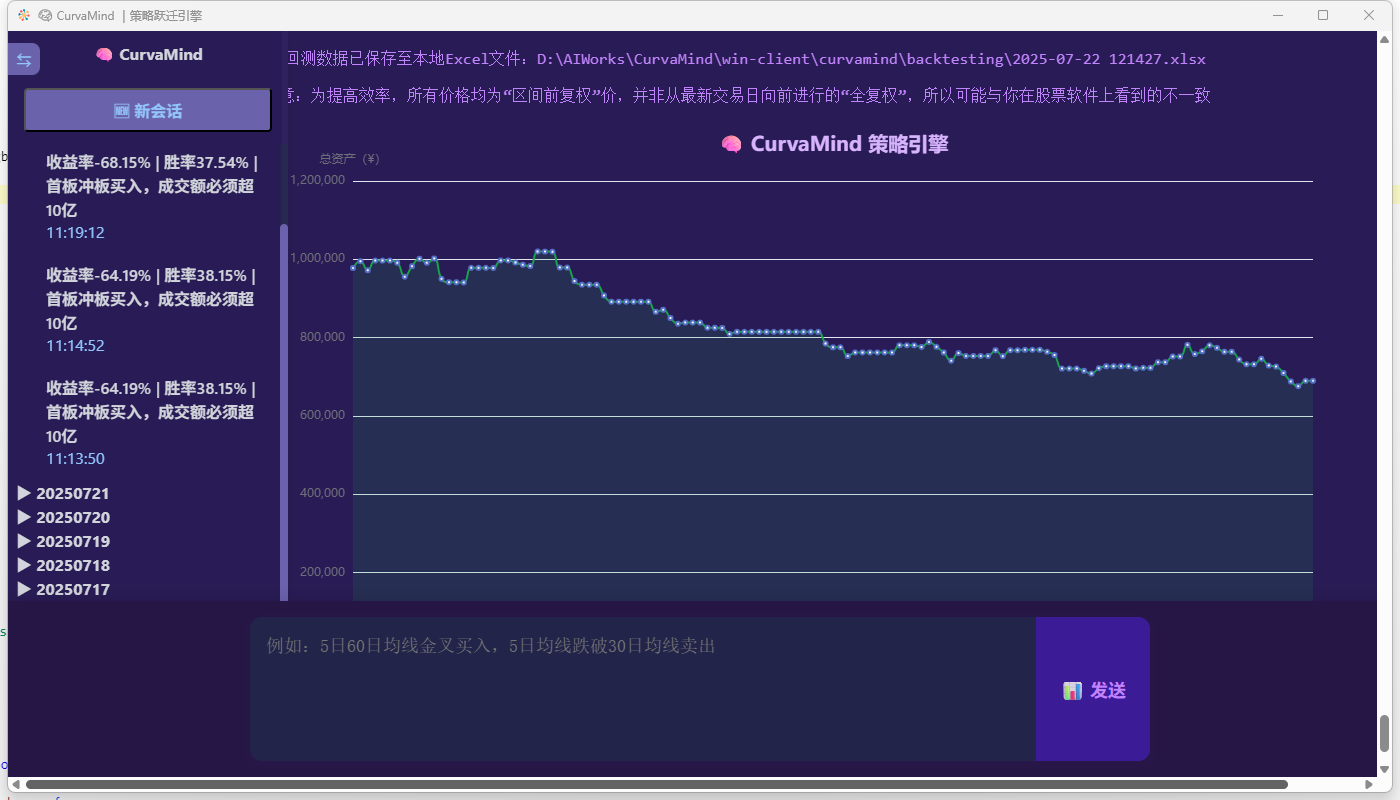Start a new session with 新会话 button
The height and width of the screenshot is (800, 1400).
[x=148, y=110]
